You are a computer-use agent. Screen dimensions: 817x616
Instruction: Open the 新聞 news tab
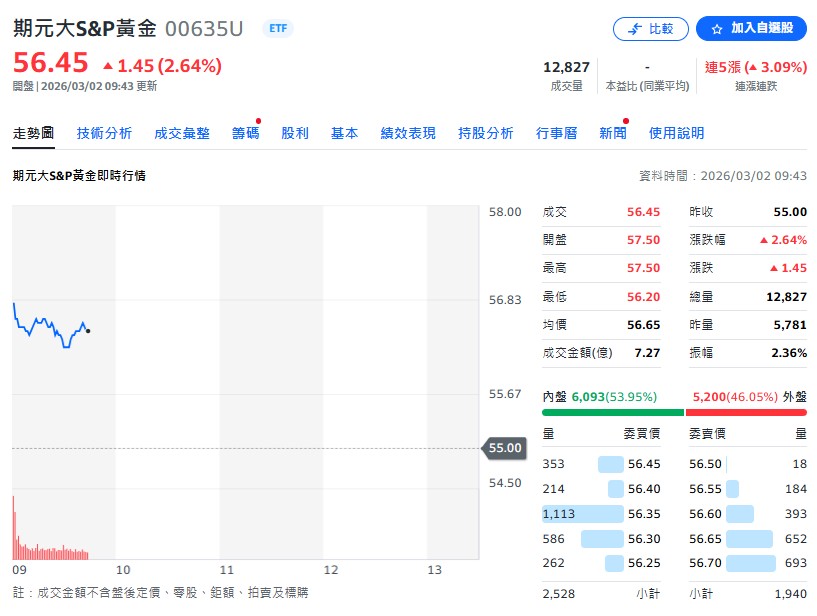tap(612, 131)
